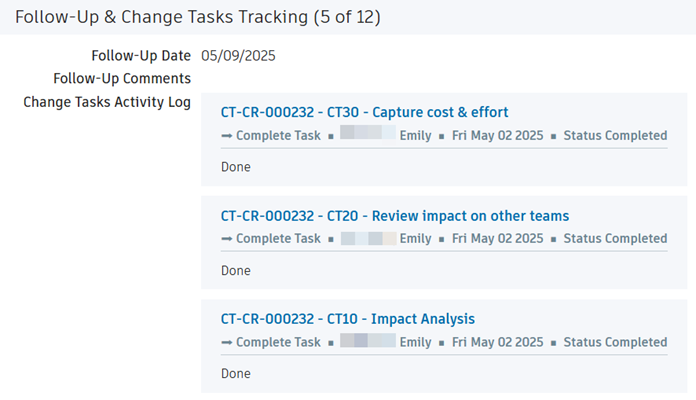Click Emily's name in the CT20 entry

pyautogui.click(x=415, y=239)
